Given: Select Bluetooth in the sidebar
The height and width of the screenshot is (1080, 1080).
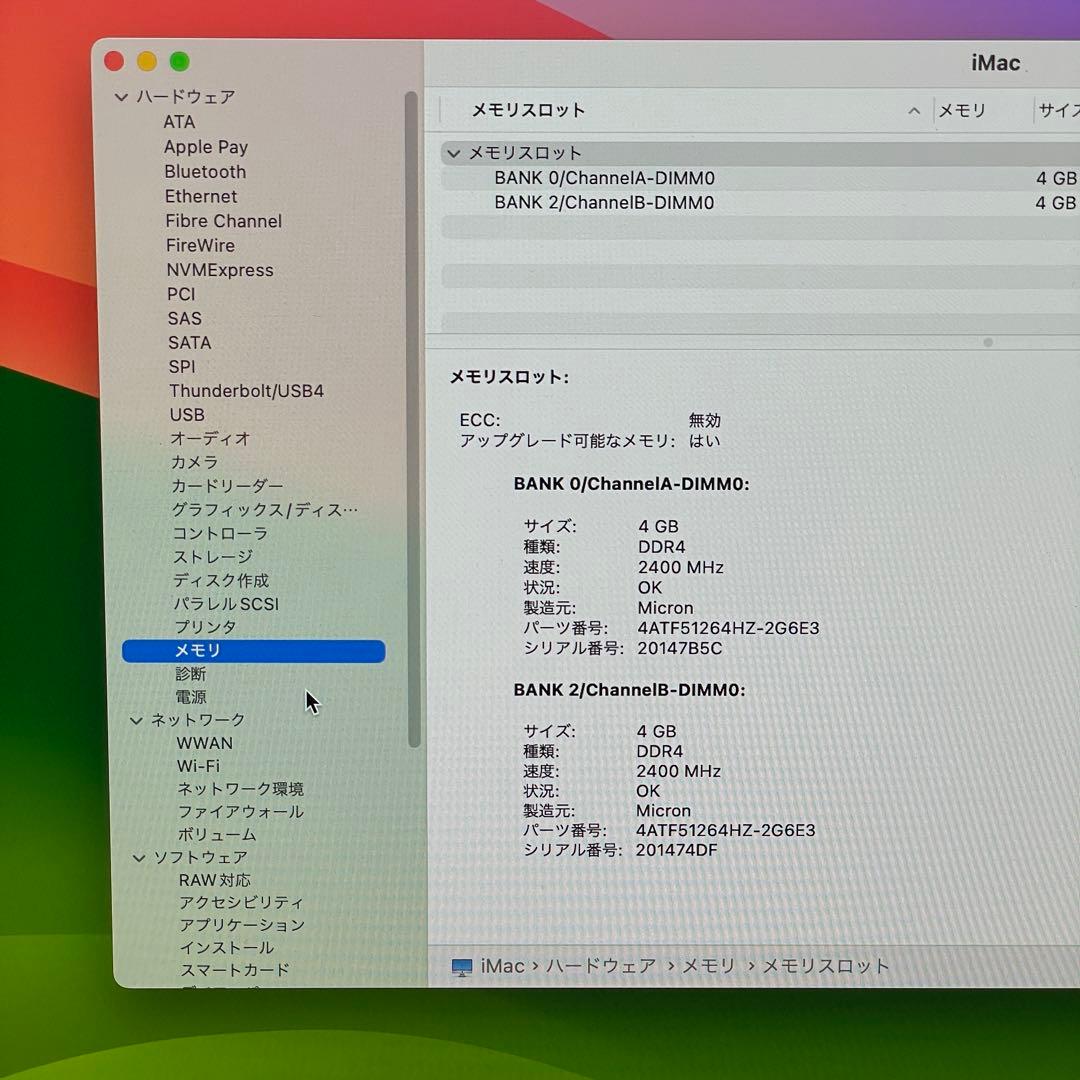Looking at the screenshot, I should coord(205,171).
